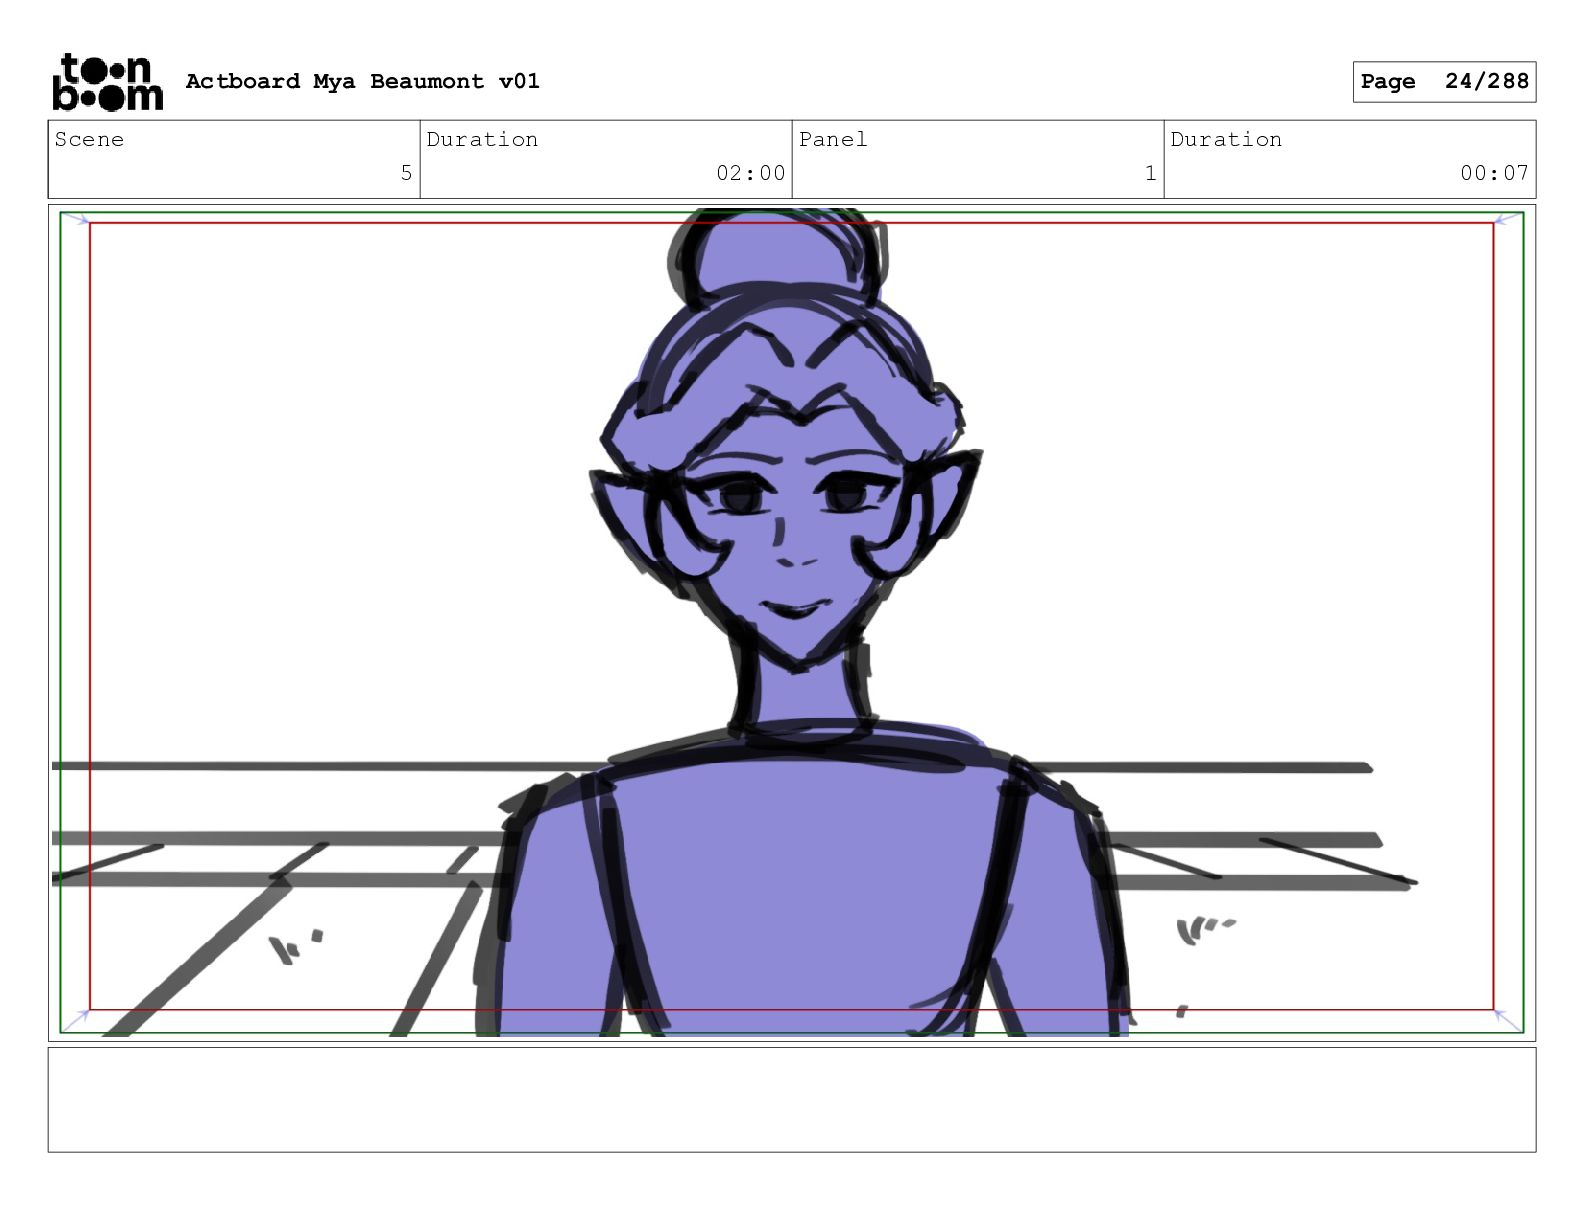This screenshot has width=1584, height=1224.
Task: Click the scene duration value '02:00'
Action: tap(750, 173)
